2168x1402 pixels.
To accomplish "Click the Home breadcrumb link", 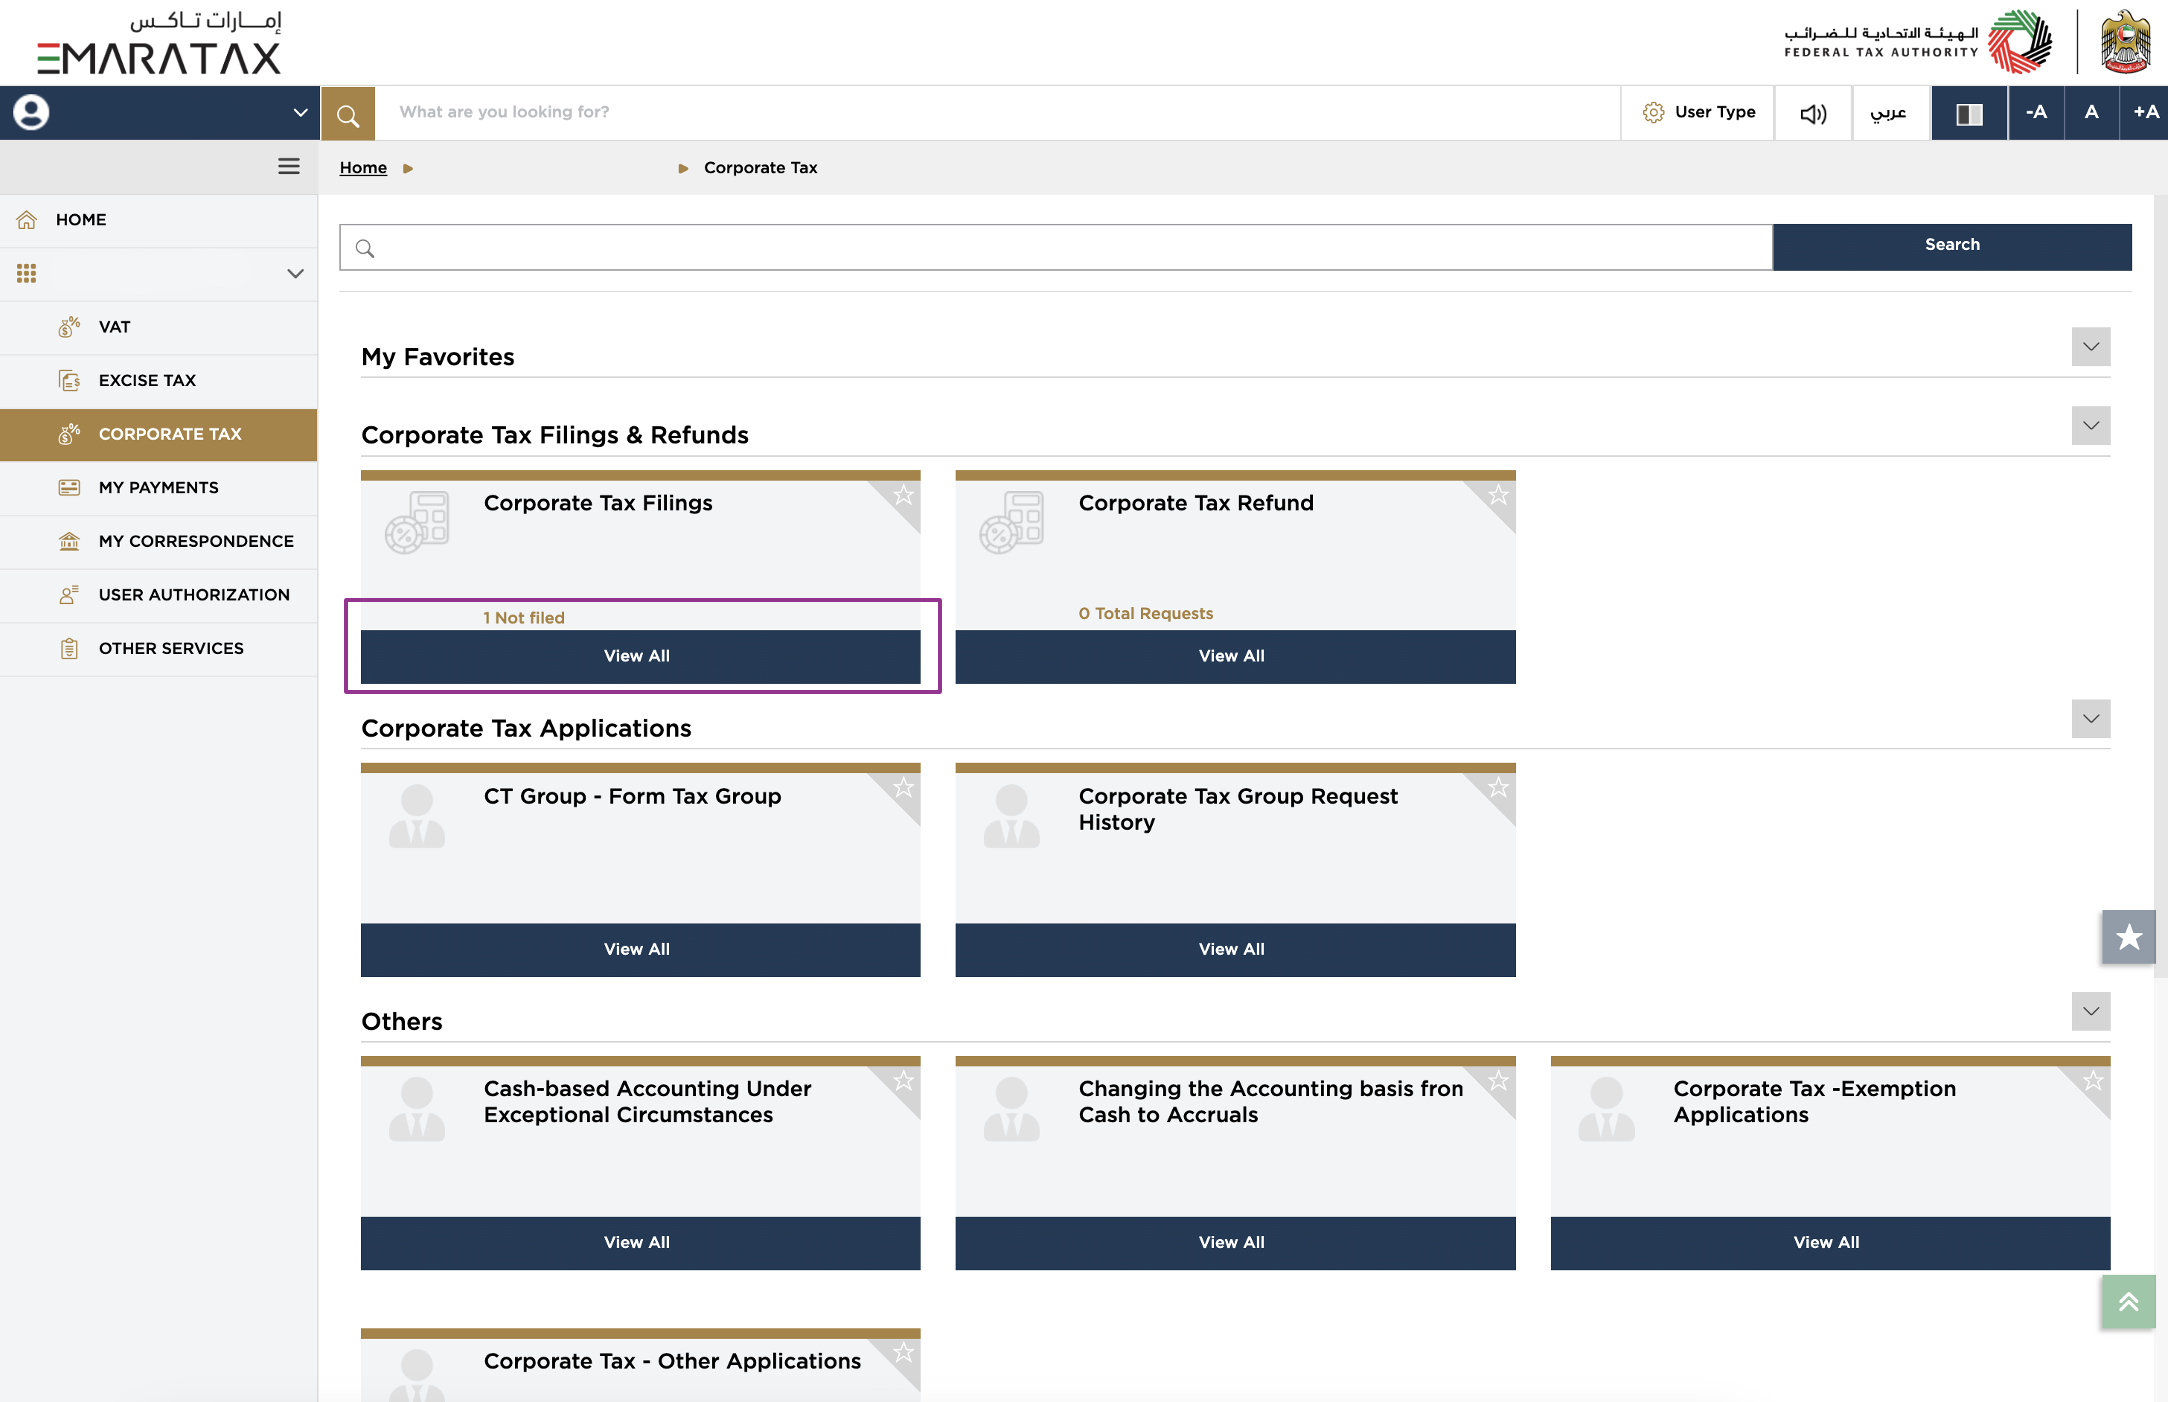I will [x=363, y=168].
